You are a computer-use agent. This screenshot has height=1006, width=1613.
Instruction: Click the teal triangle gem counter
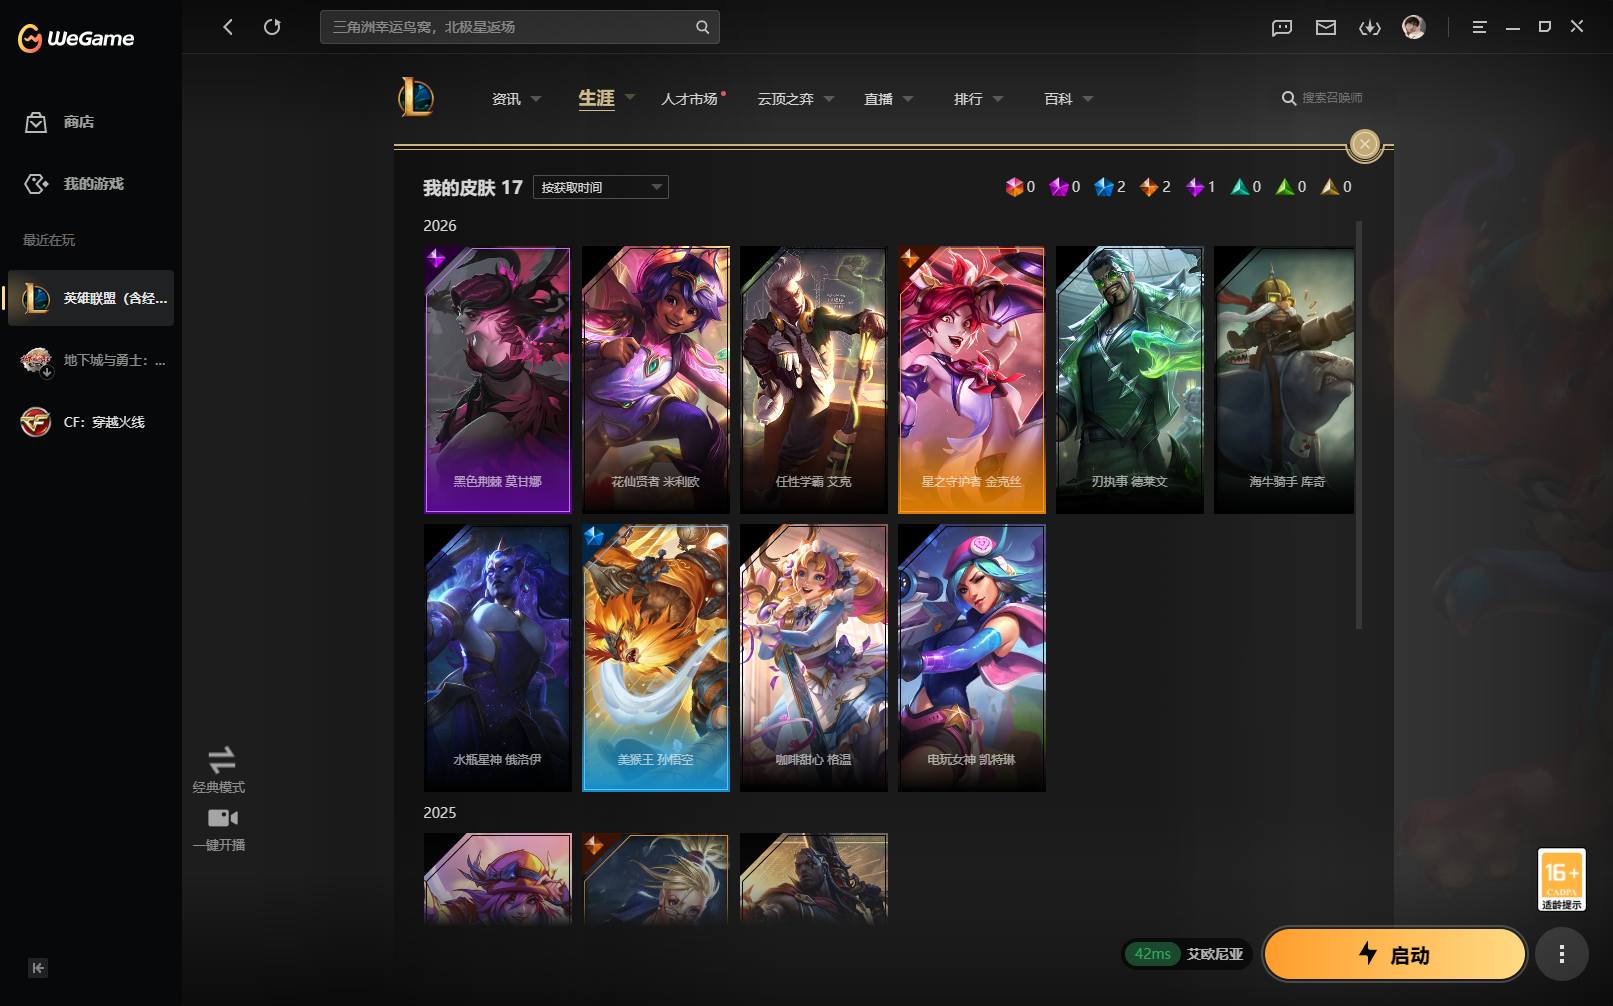1246,187
